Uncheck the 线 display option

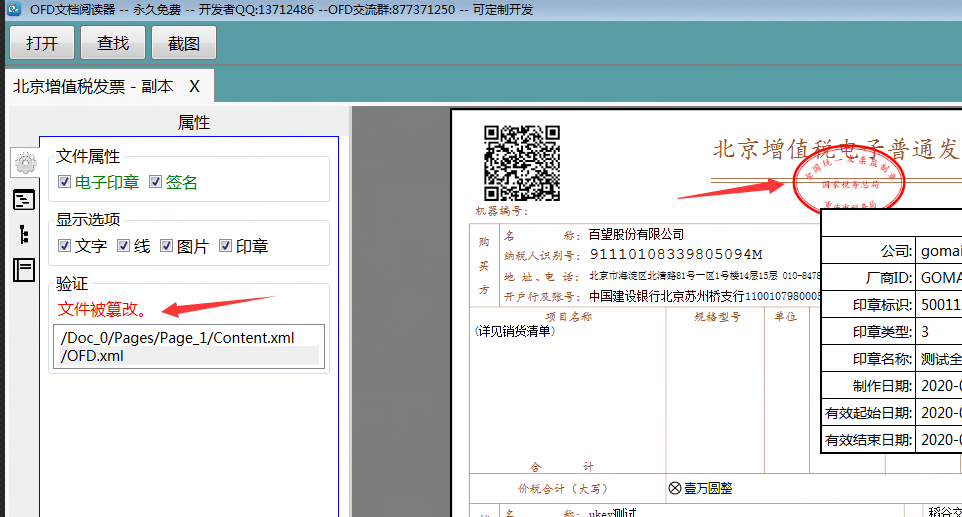click(123, 245)
